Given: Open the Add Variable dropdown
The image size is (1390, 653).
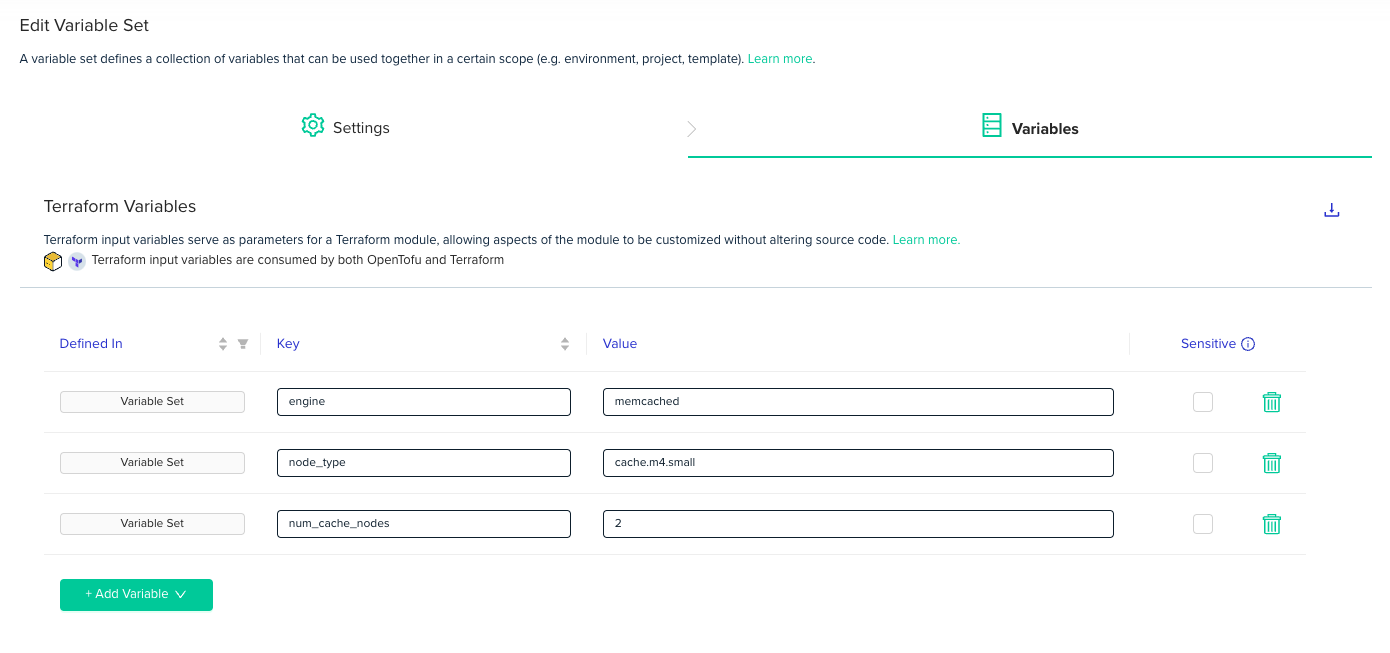Looking at the screenshot, I should (x=136, y=594).
